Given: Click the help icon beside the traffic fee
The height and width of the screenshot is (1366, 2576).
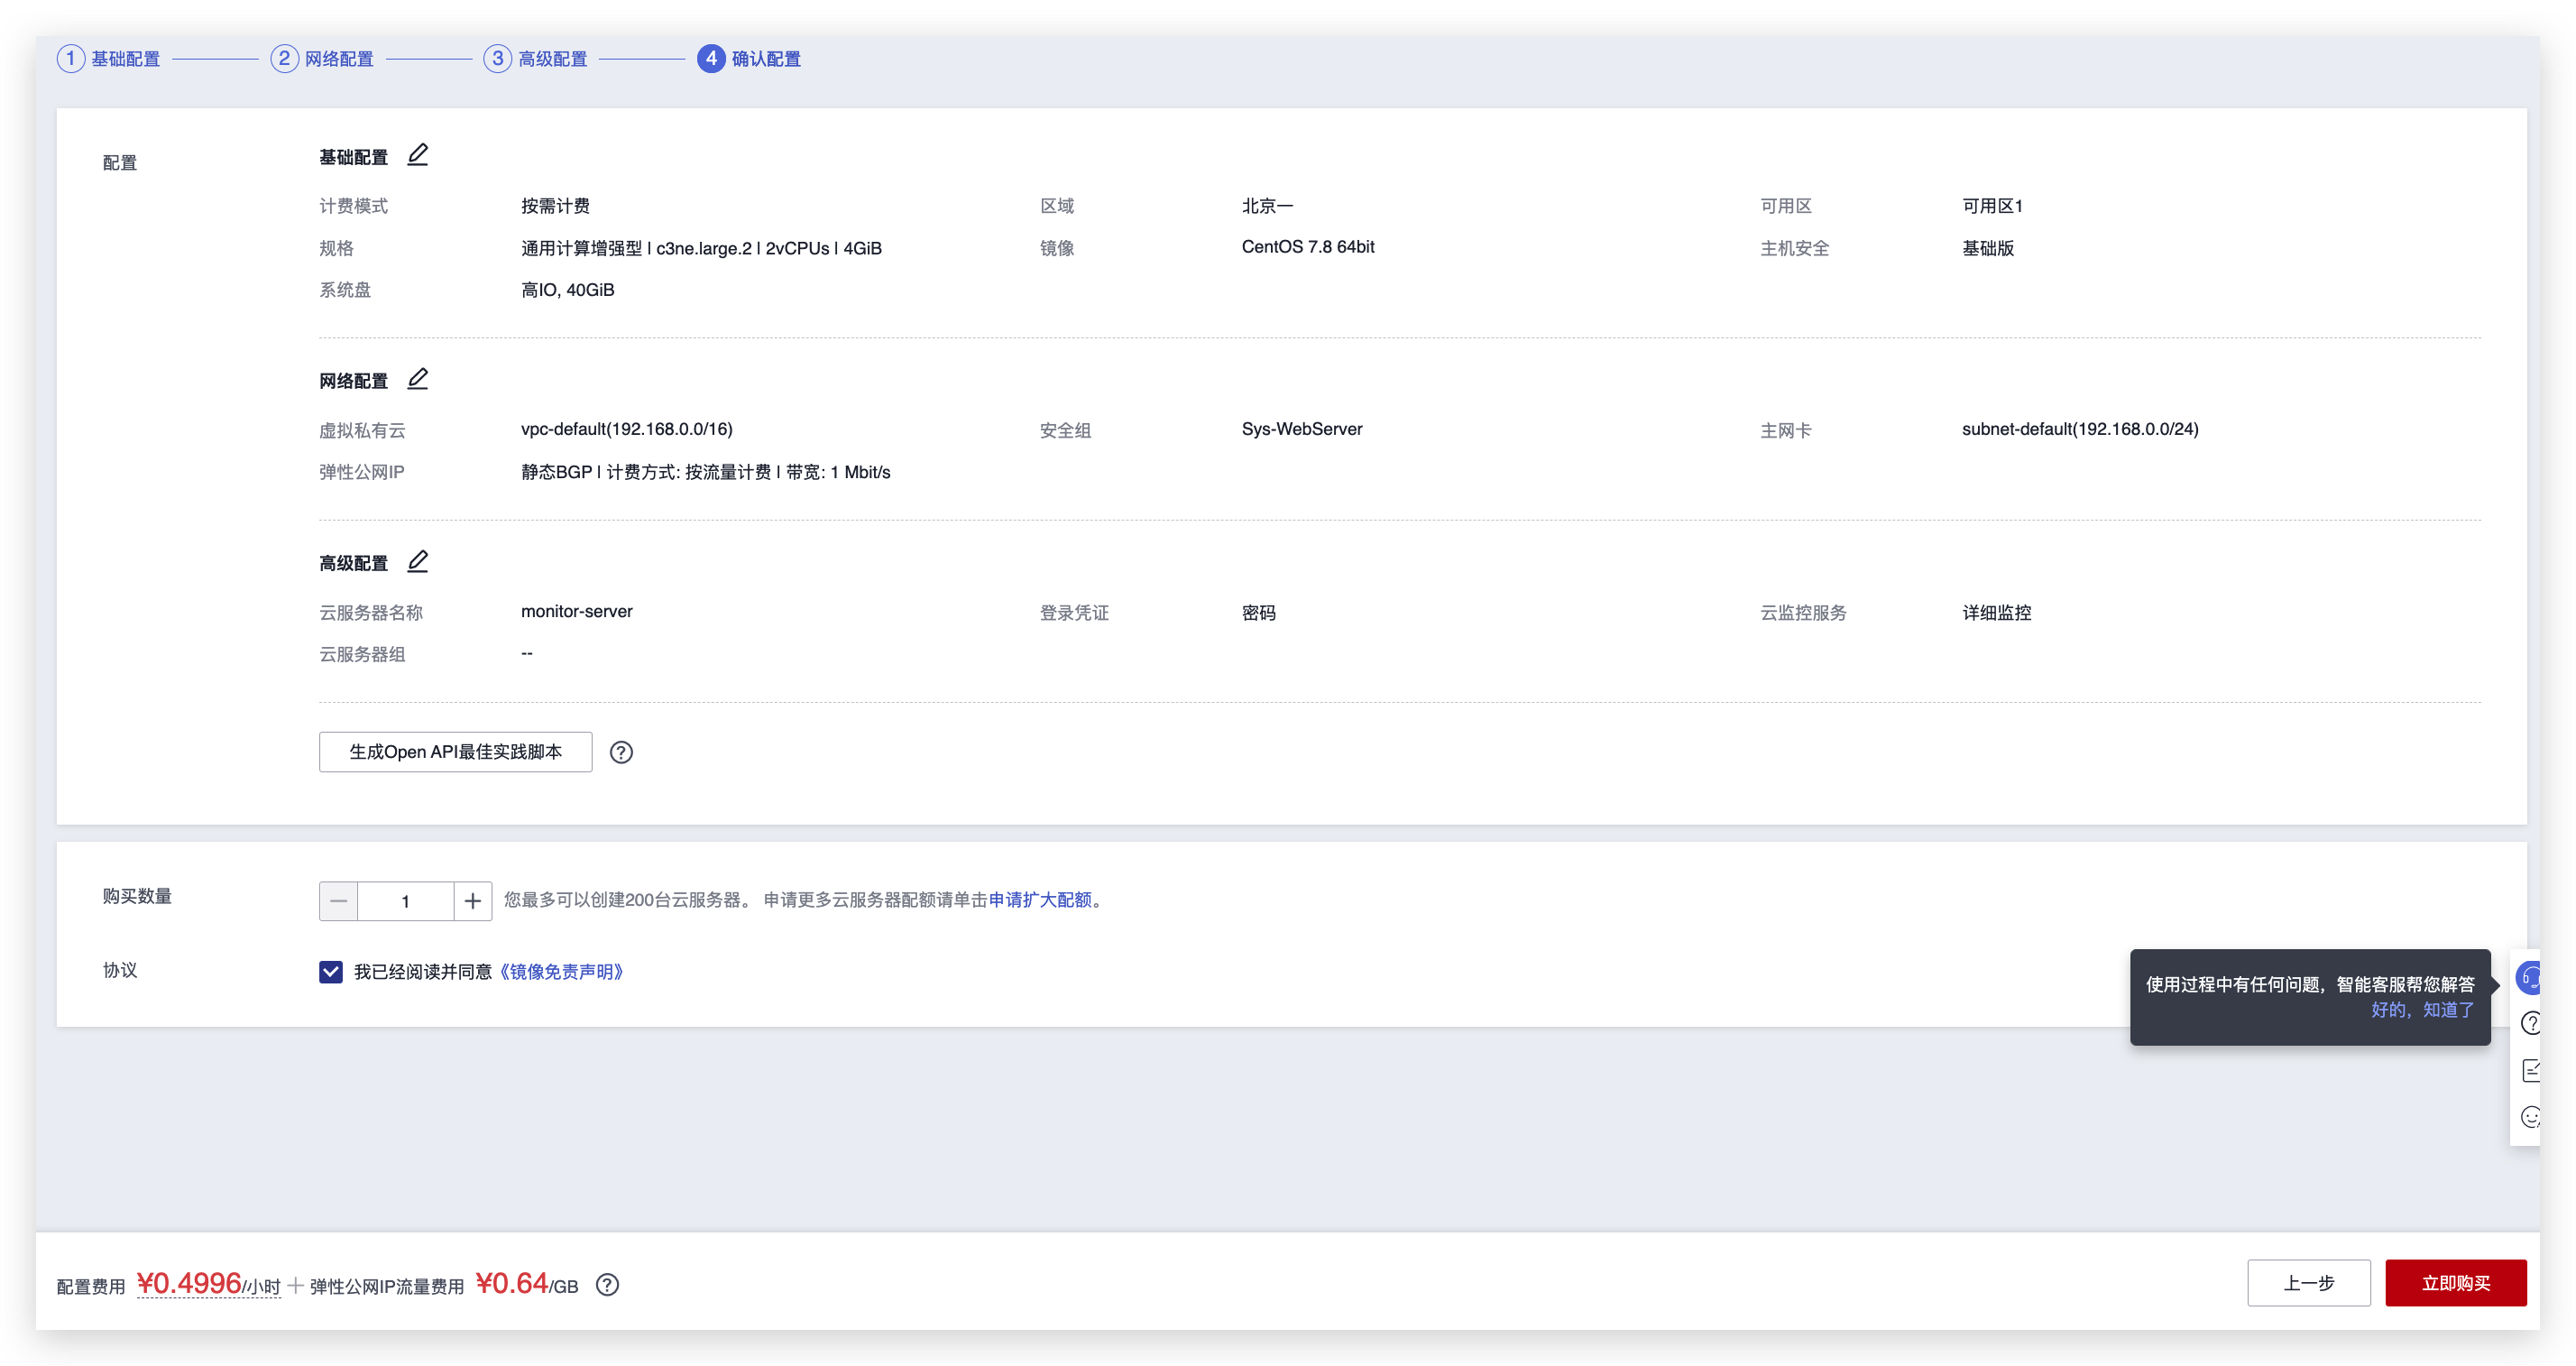Looking at the screenshot, I should click(606, 1284).
